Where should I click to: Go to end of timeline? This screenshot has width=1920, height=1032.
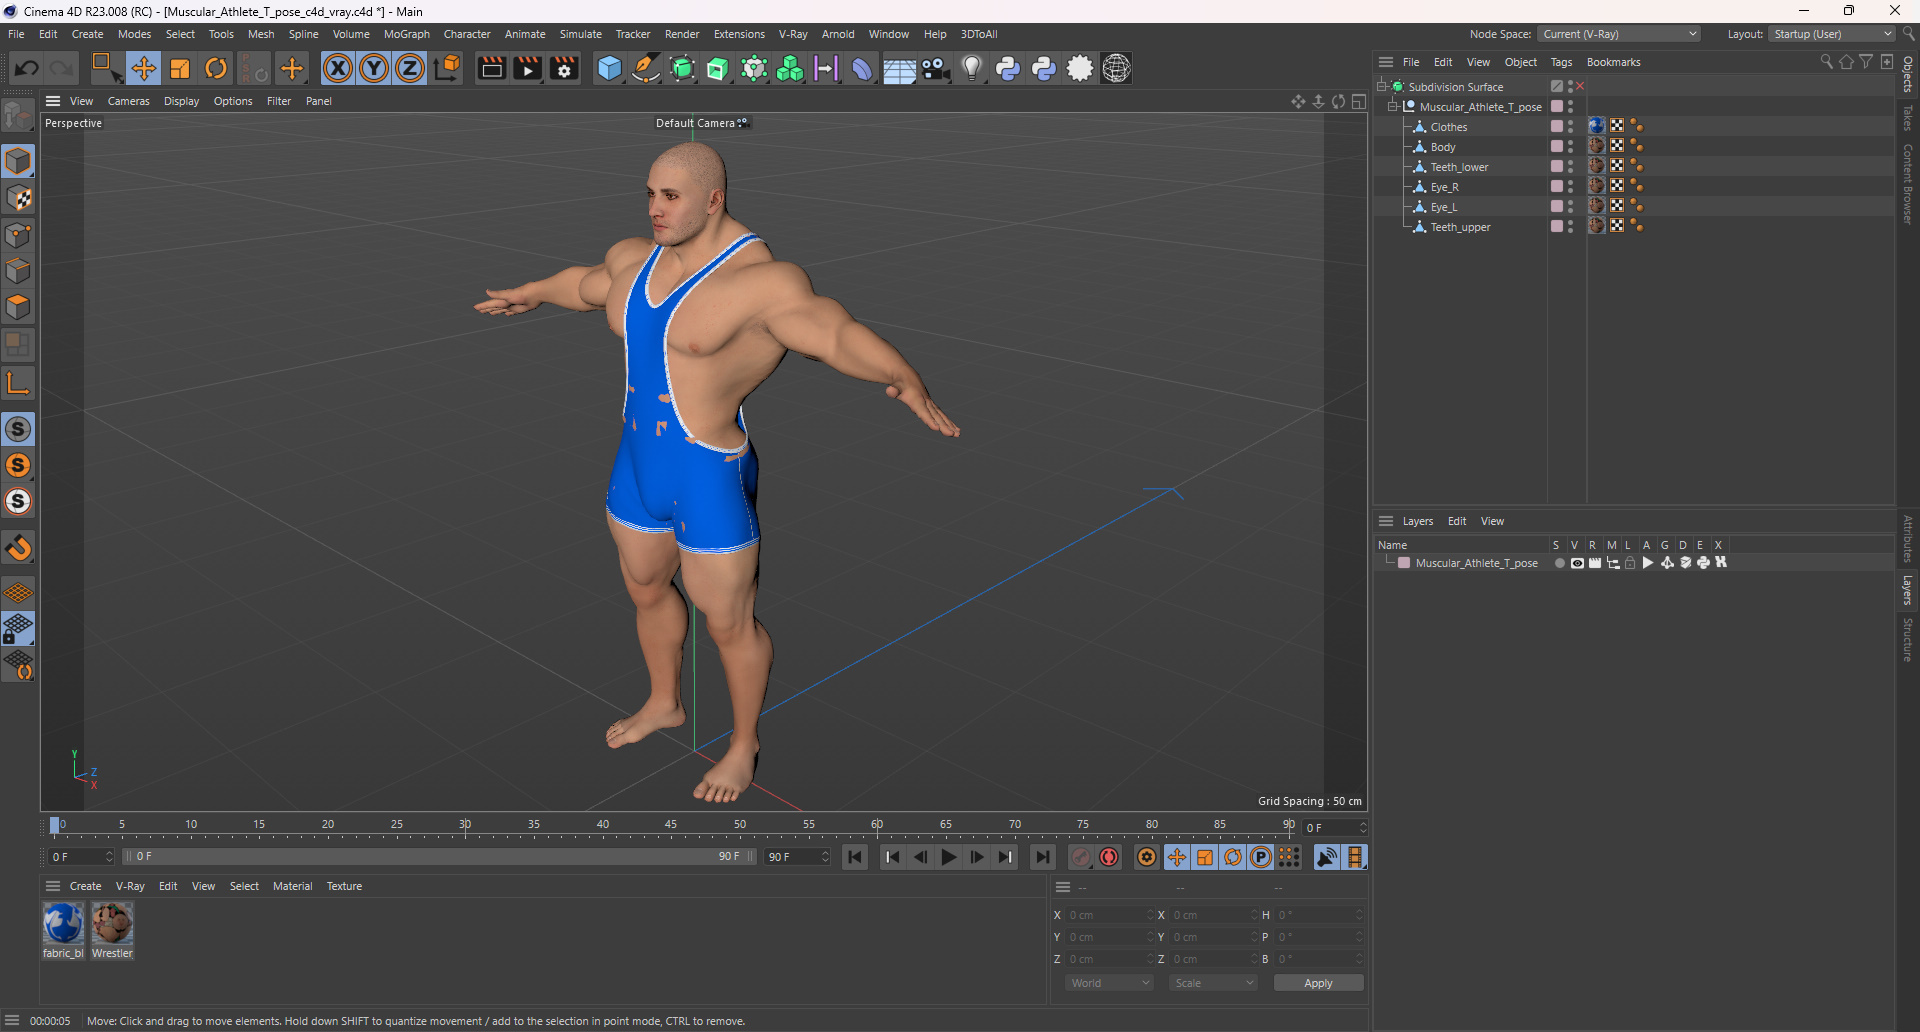pyautogui.click(x=1043, y=857)
